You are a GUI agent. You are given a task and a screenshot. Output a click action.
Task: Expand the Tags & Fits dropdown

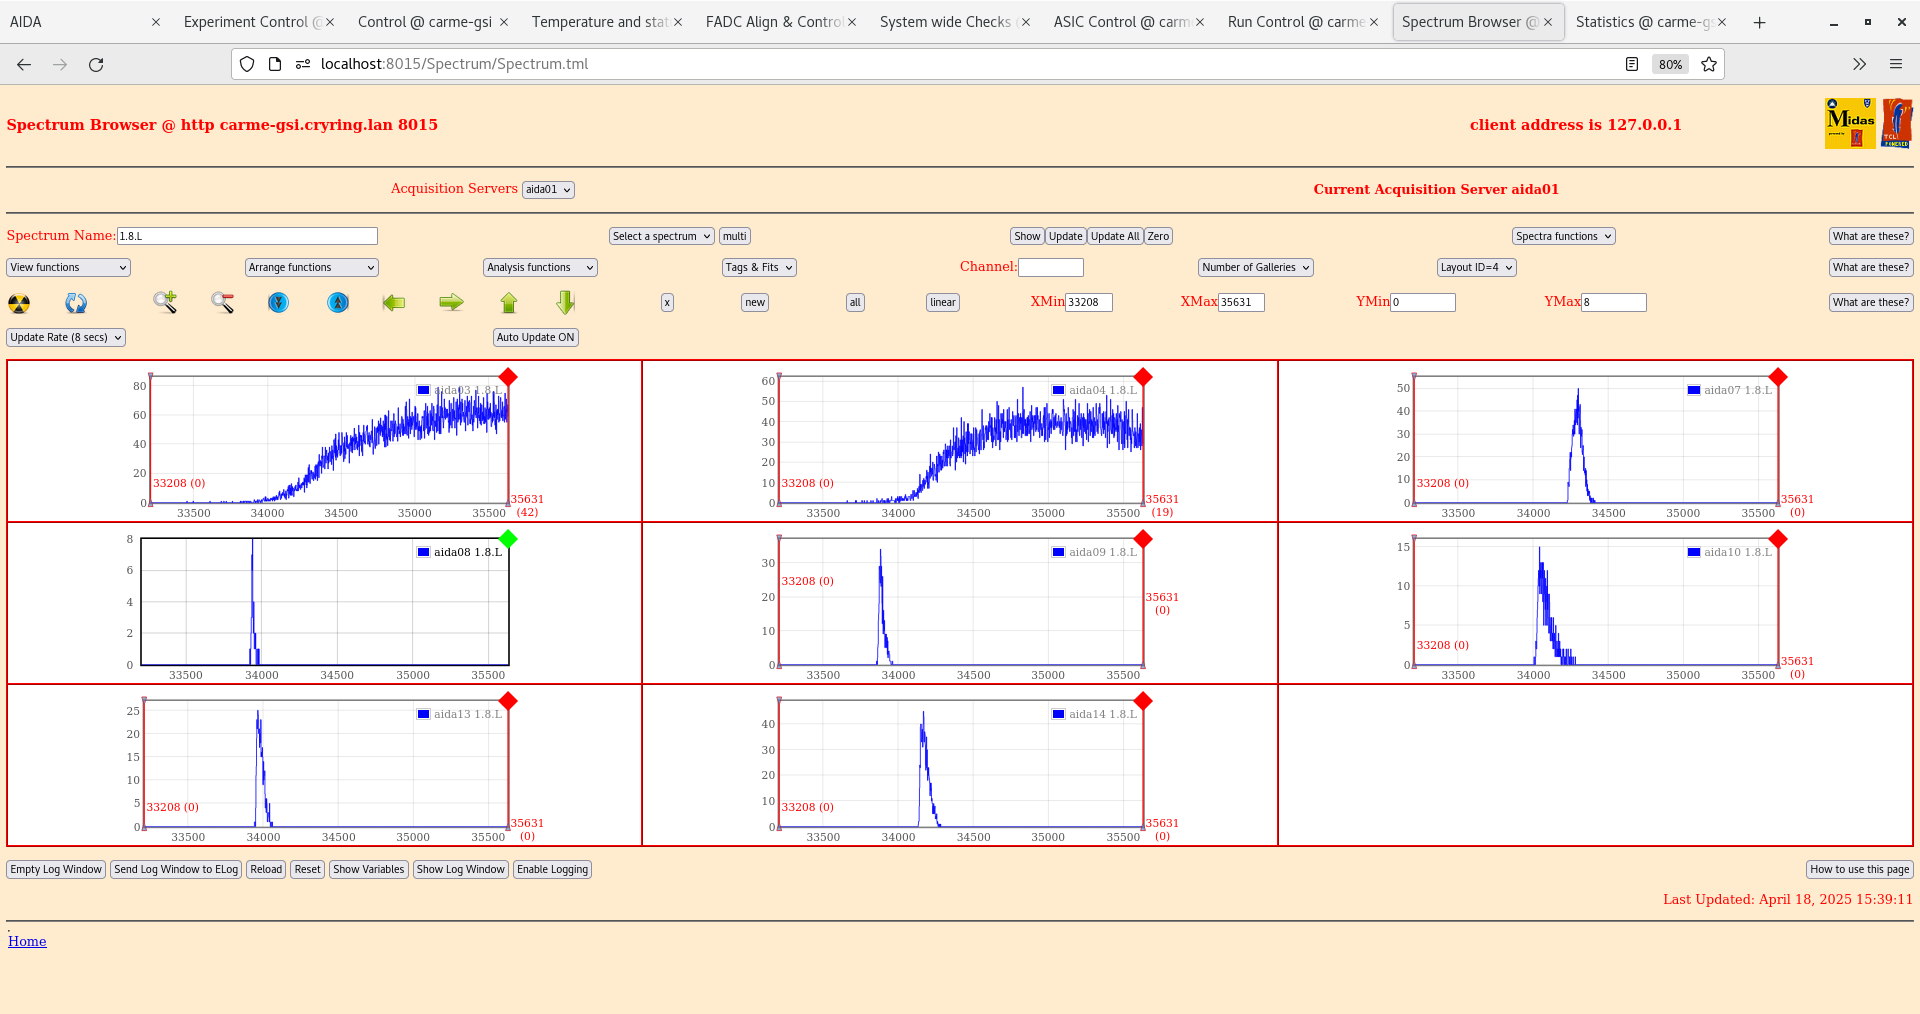pyautogui.click(x=759, y=267)
